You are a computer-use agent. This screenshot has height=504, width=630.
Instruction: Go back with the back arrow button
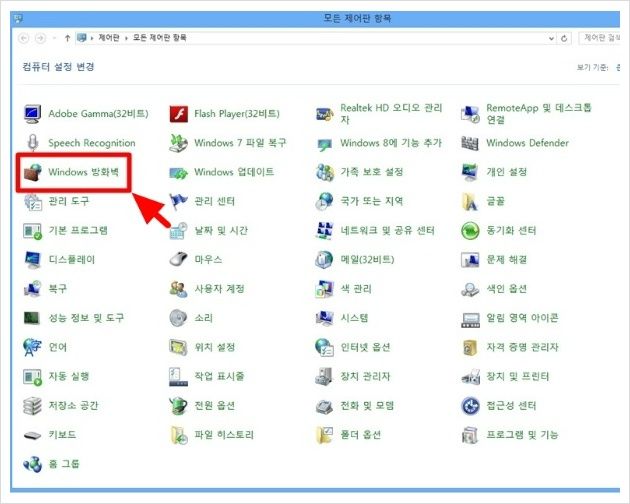24,38
